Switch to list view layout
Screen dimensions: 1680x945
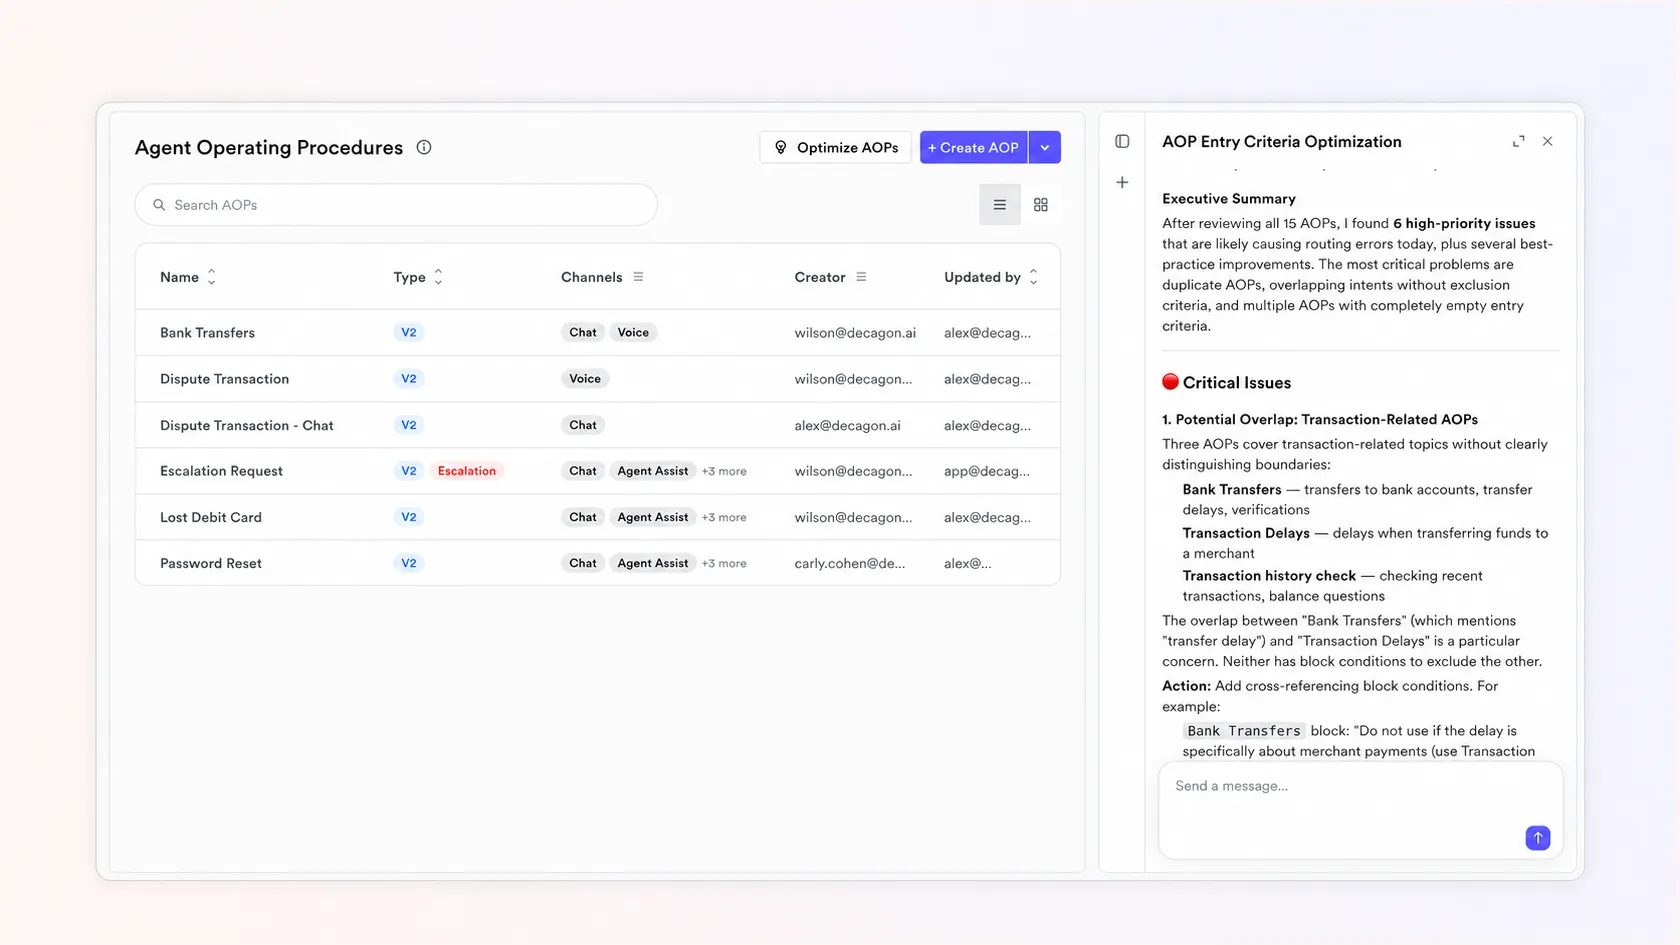tap(1000, 205)
